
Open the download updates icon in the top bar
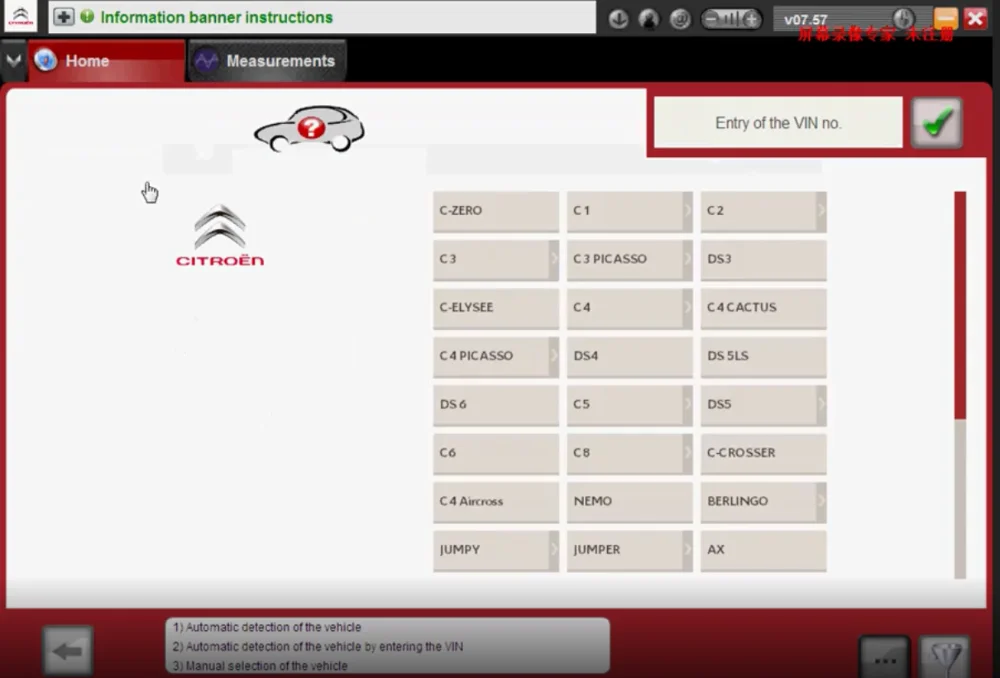[618, 19]
